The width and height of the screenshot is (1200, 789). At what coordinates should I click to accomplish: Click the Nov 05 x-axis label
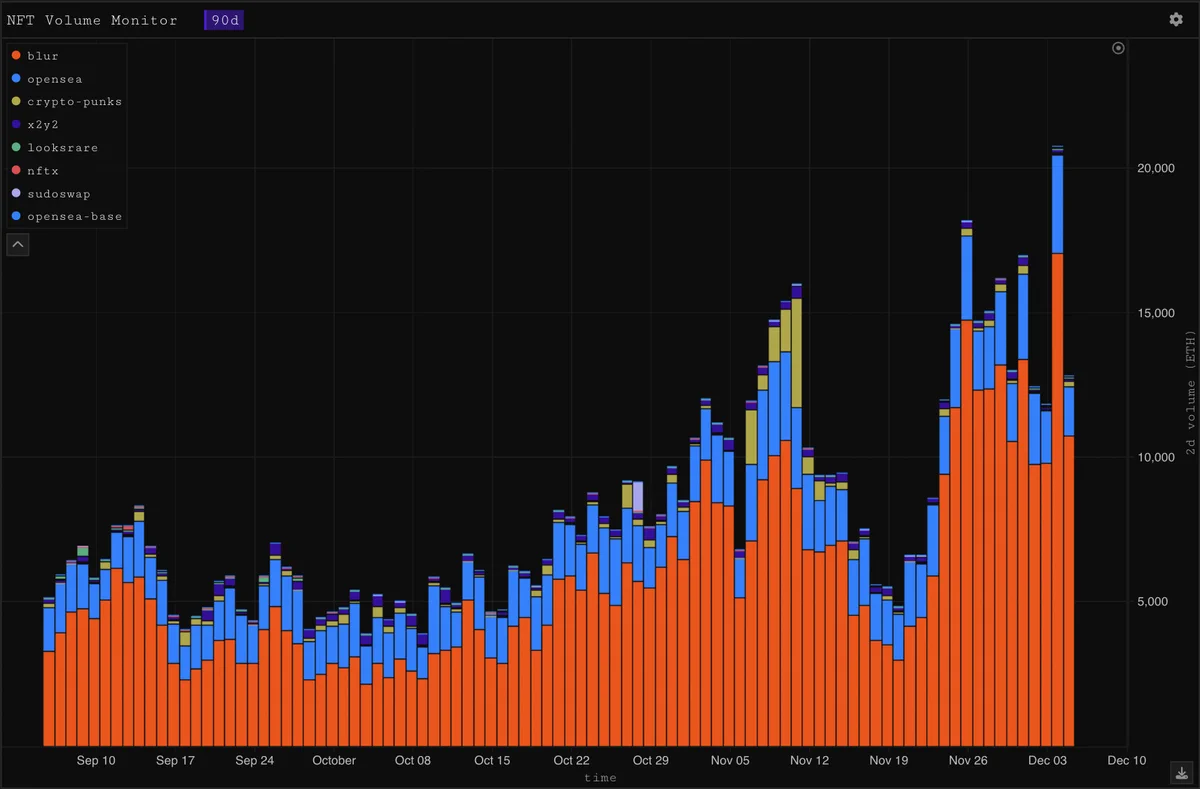coord(730,761)
